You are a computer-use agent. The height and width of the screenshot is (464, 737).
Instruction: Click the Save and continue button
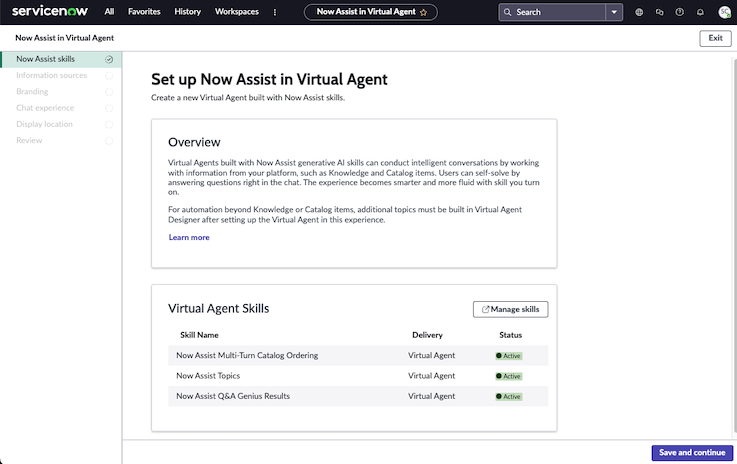[x=692, y=453]
